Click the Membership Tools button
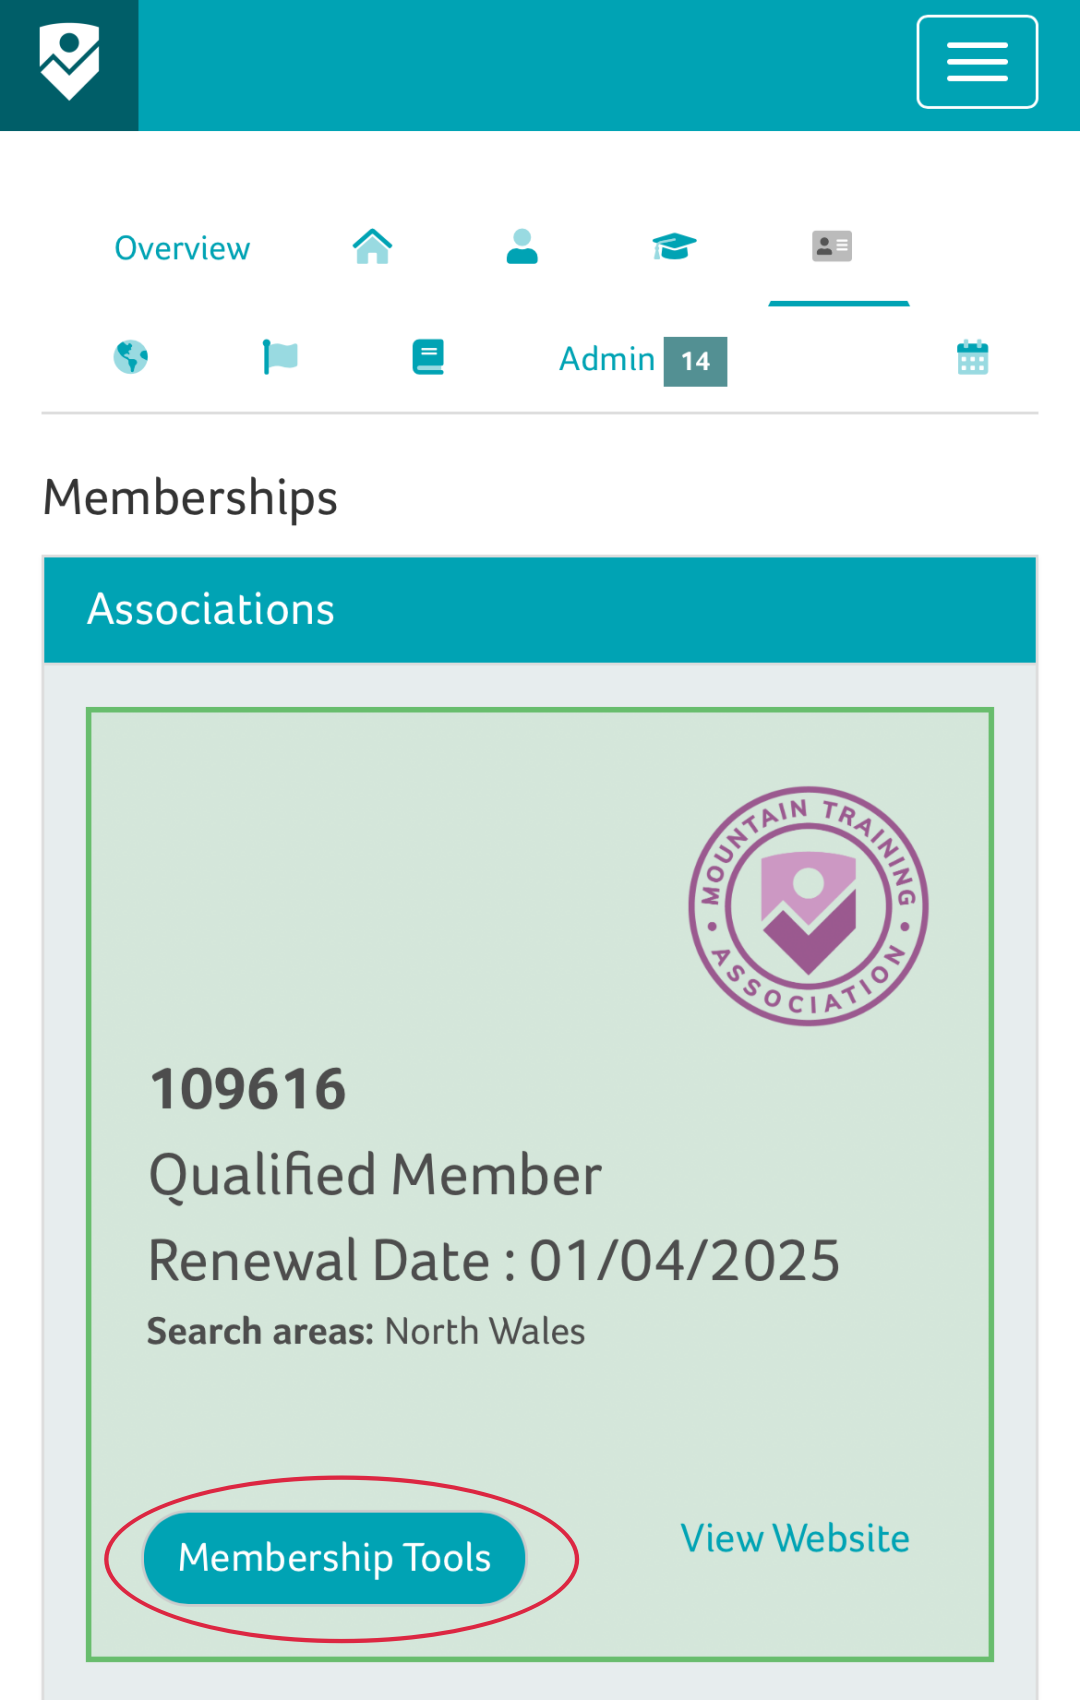 point(334,1558)
